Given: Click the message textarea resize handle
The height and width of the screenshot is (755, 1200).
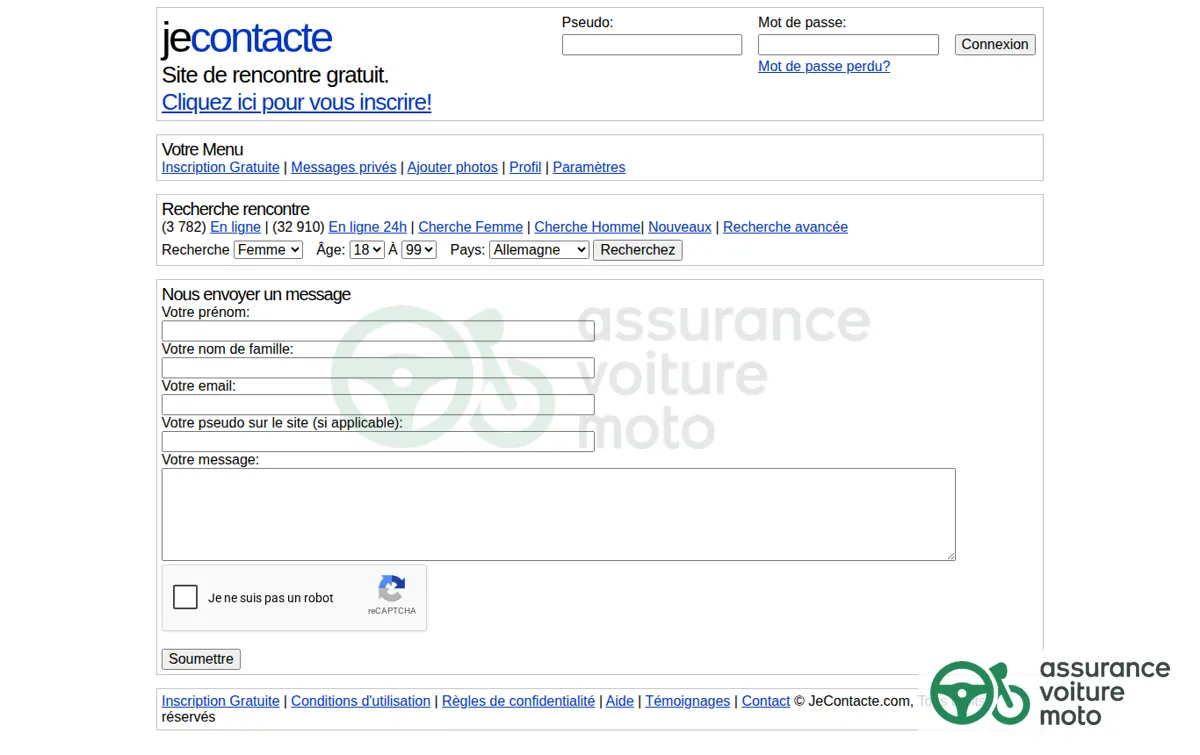Looking at the screenshot, I should pos(950,555).
